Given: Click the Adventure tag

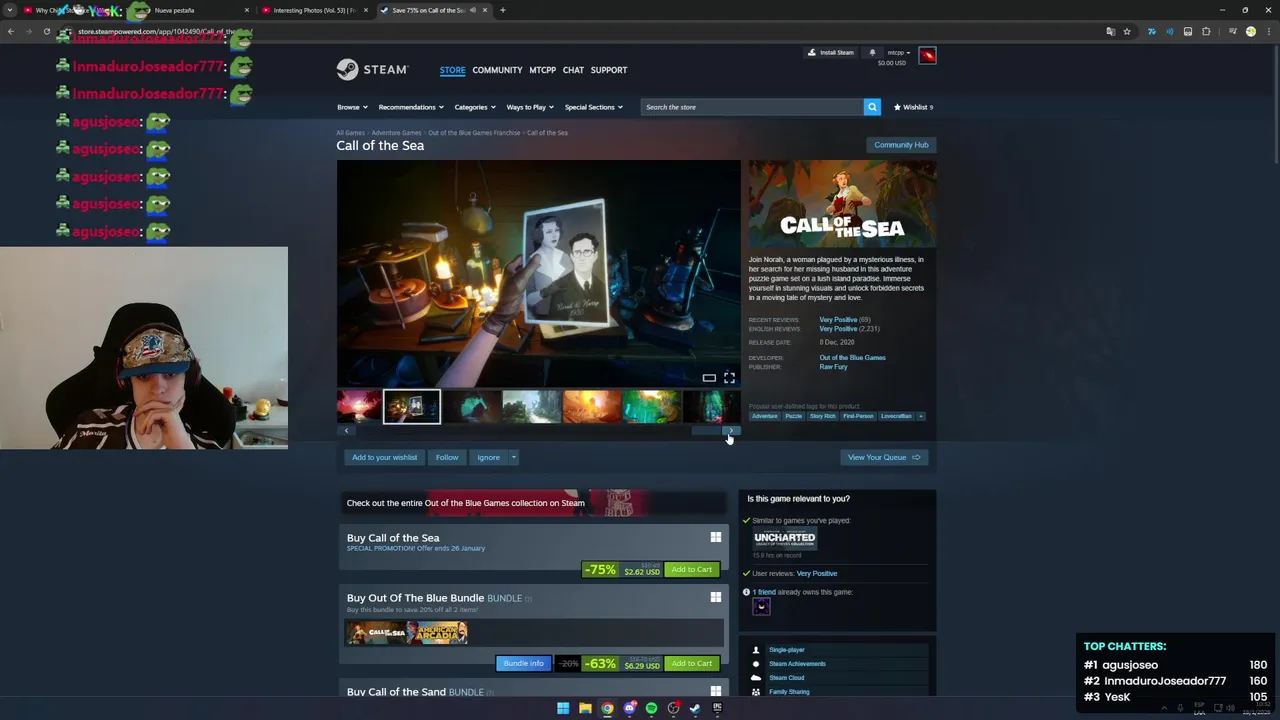Looking at the screenshot, I should [x=764, y=416].
